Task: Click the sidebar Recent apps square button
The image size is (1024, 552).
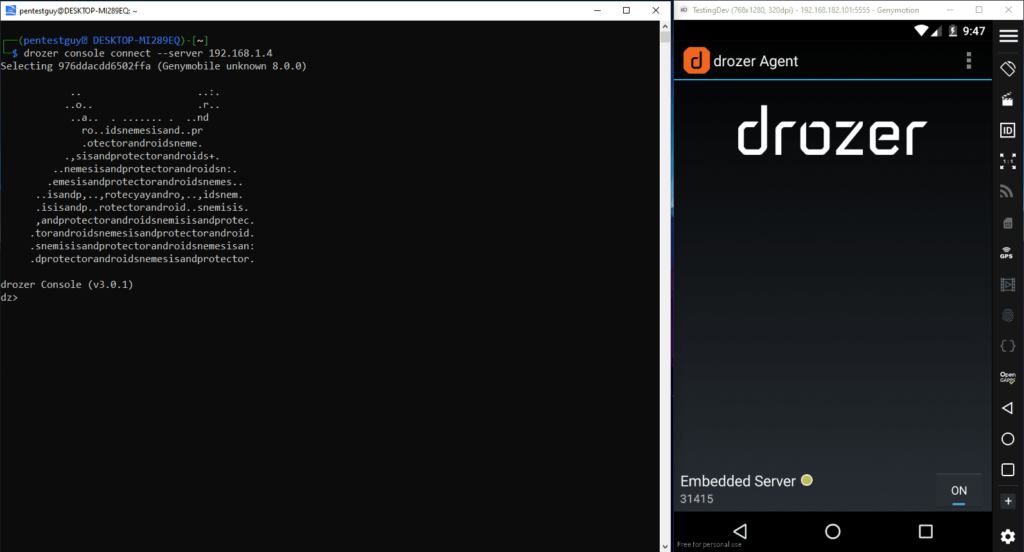Action: (1008, 470)
